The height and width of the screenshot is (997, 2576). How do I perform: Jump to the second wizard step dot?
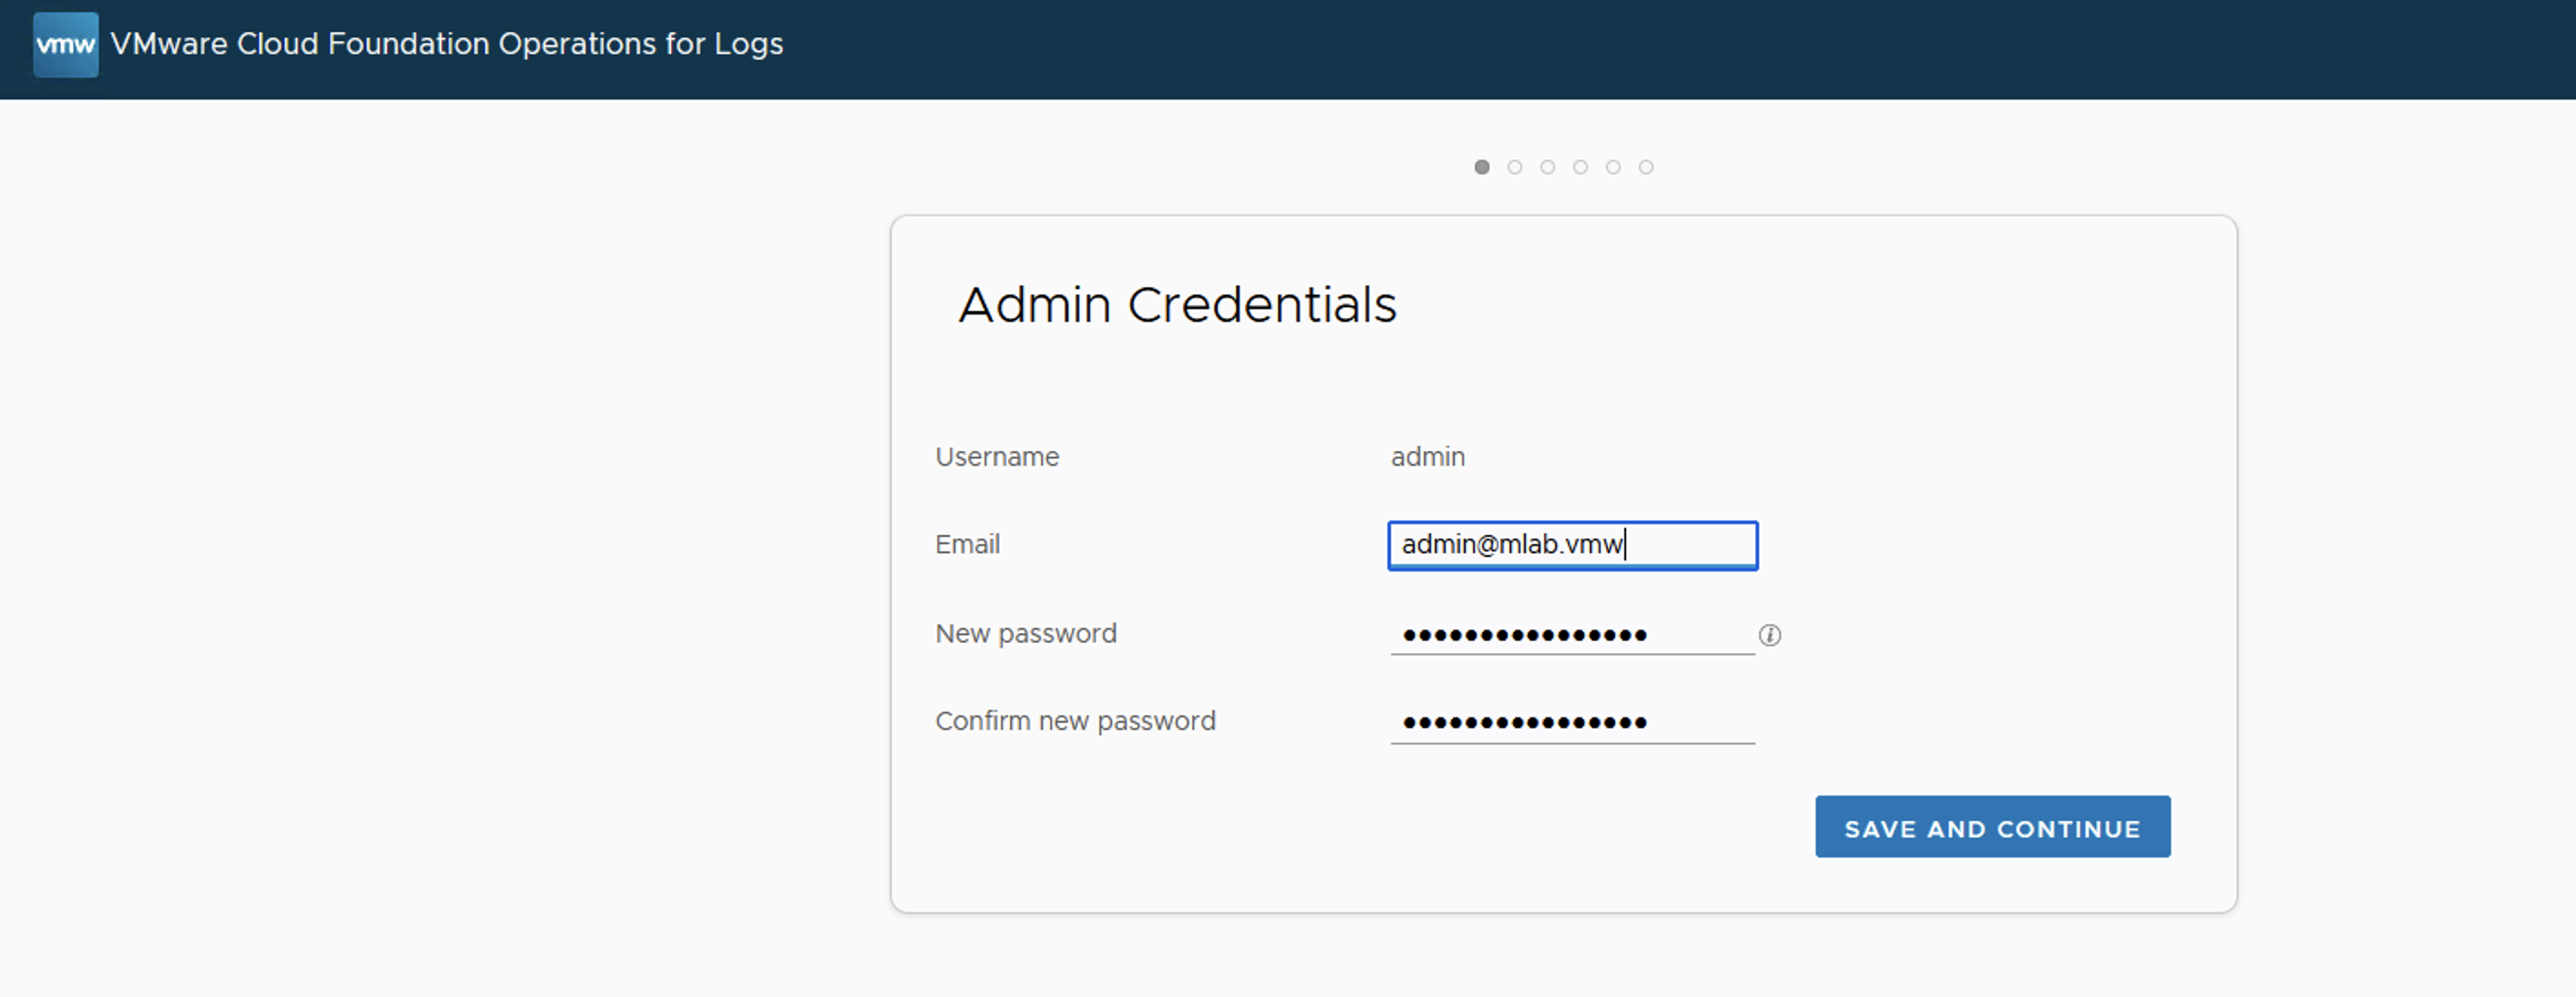pyautogui.click(x=1515, y=167)
